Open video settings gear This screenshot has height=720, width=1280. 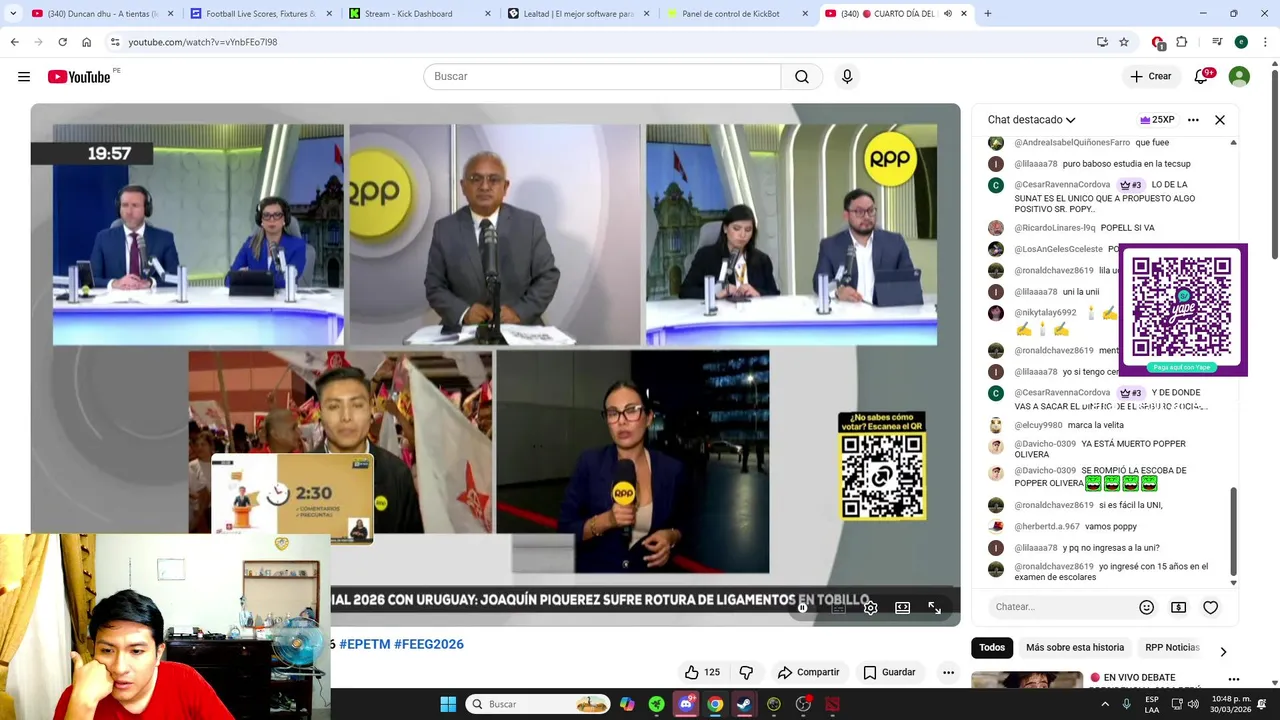[x=871, y=607]
